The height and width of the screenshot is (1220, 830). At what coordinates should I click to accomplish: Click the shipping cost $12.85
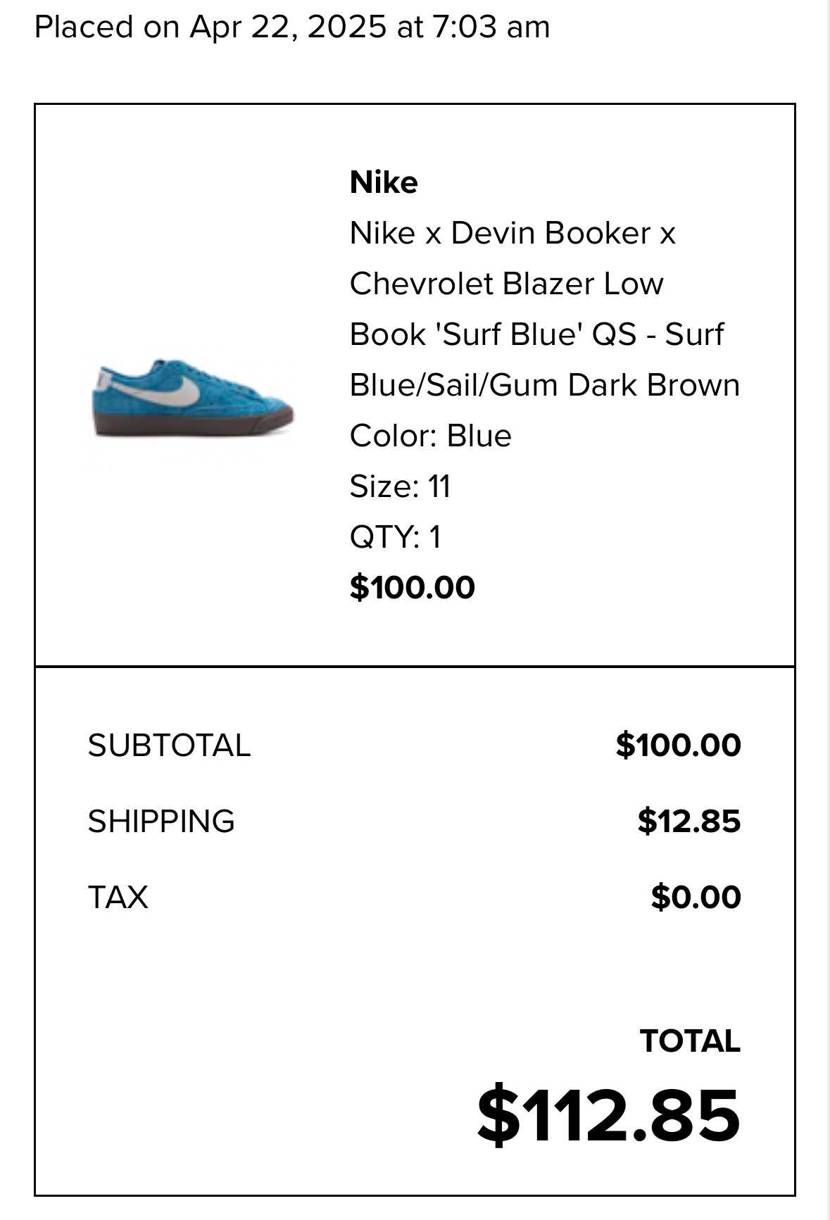tap(689, 821)
